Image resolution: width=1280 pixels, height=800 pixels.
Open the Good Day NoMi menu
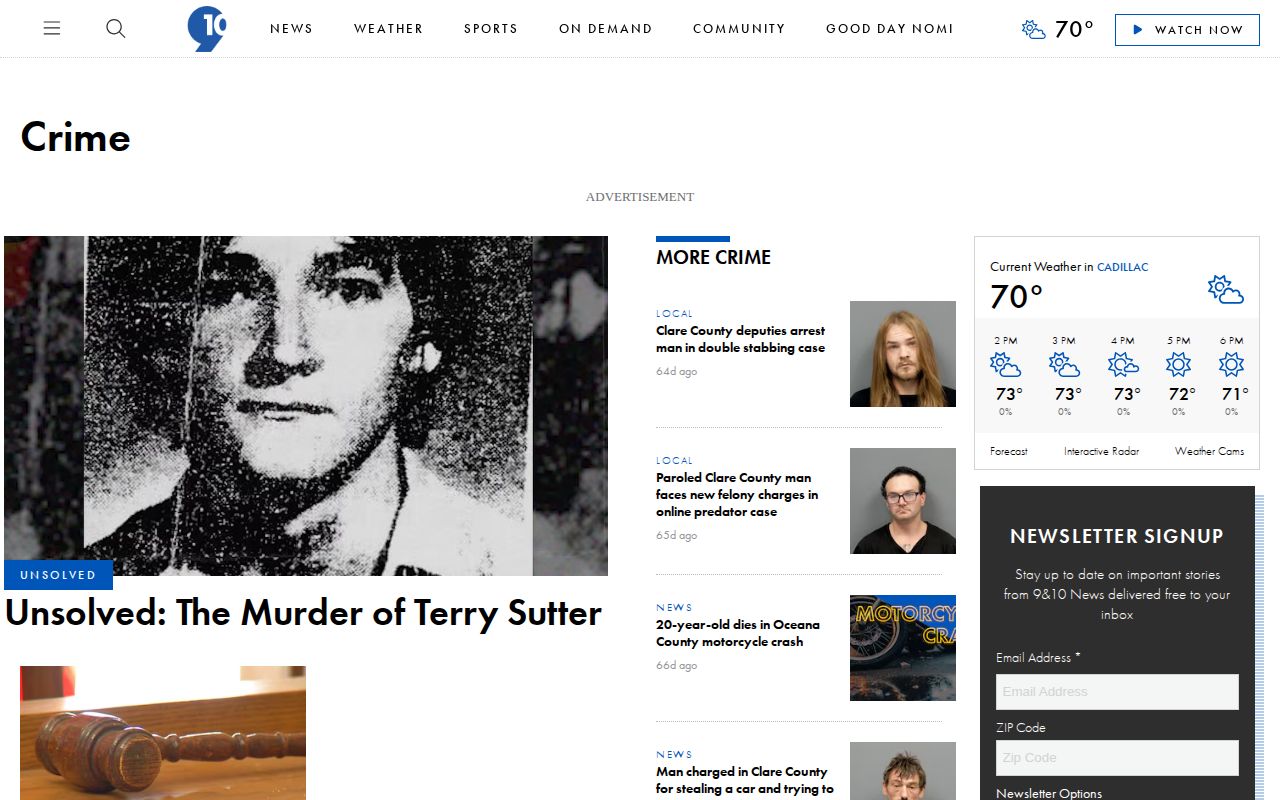pos(890,29)
